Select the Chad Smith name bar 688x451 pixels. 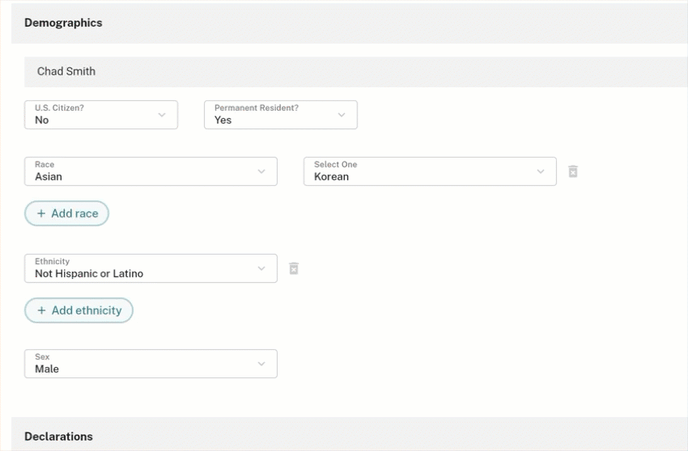click(x=356, y=72)
